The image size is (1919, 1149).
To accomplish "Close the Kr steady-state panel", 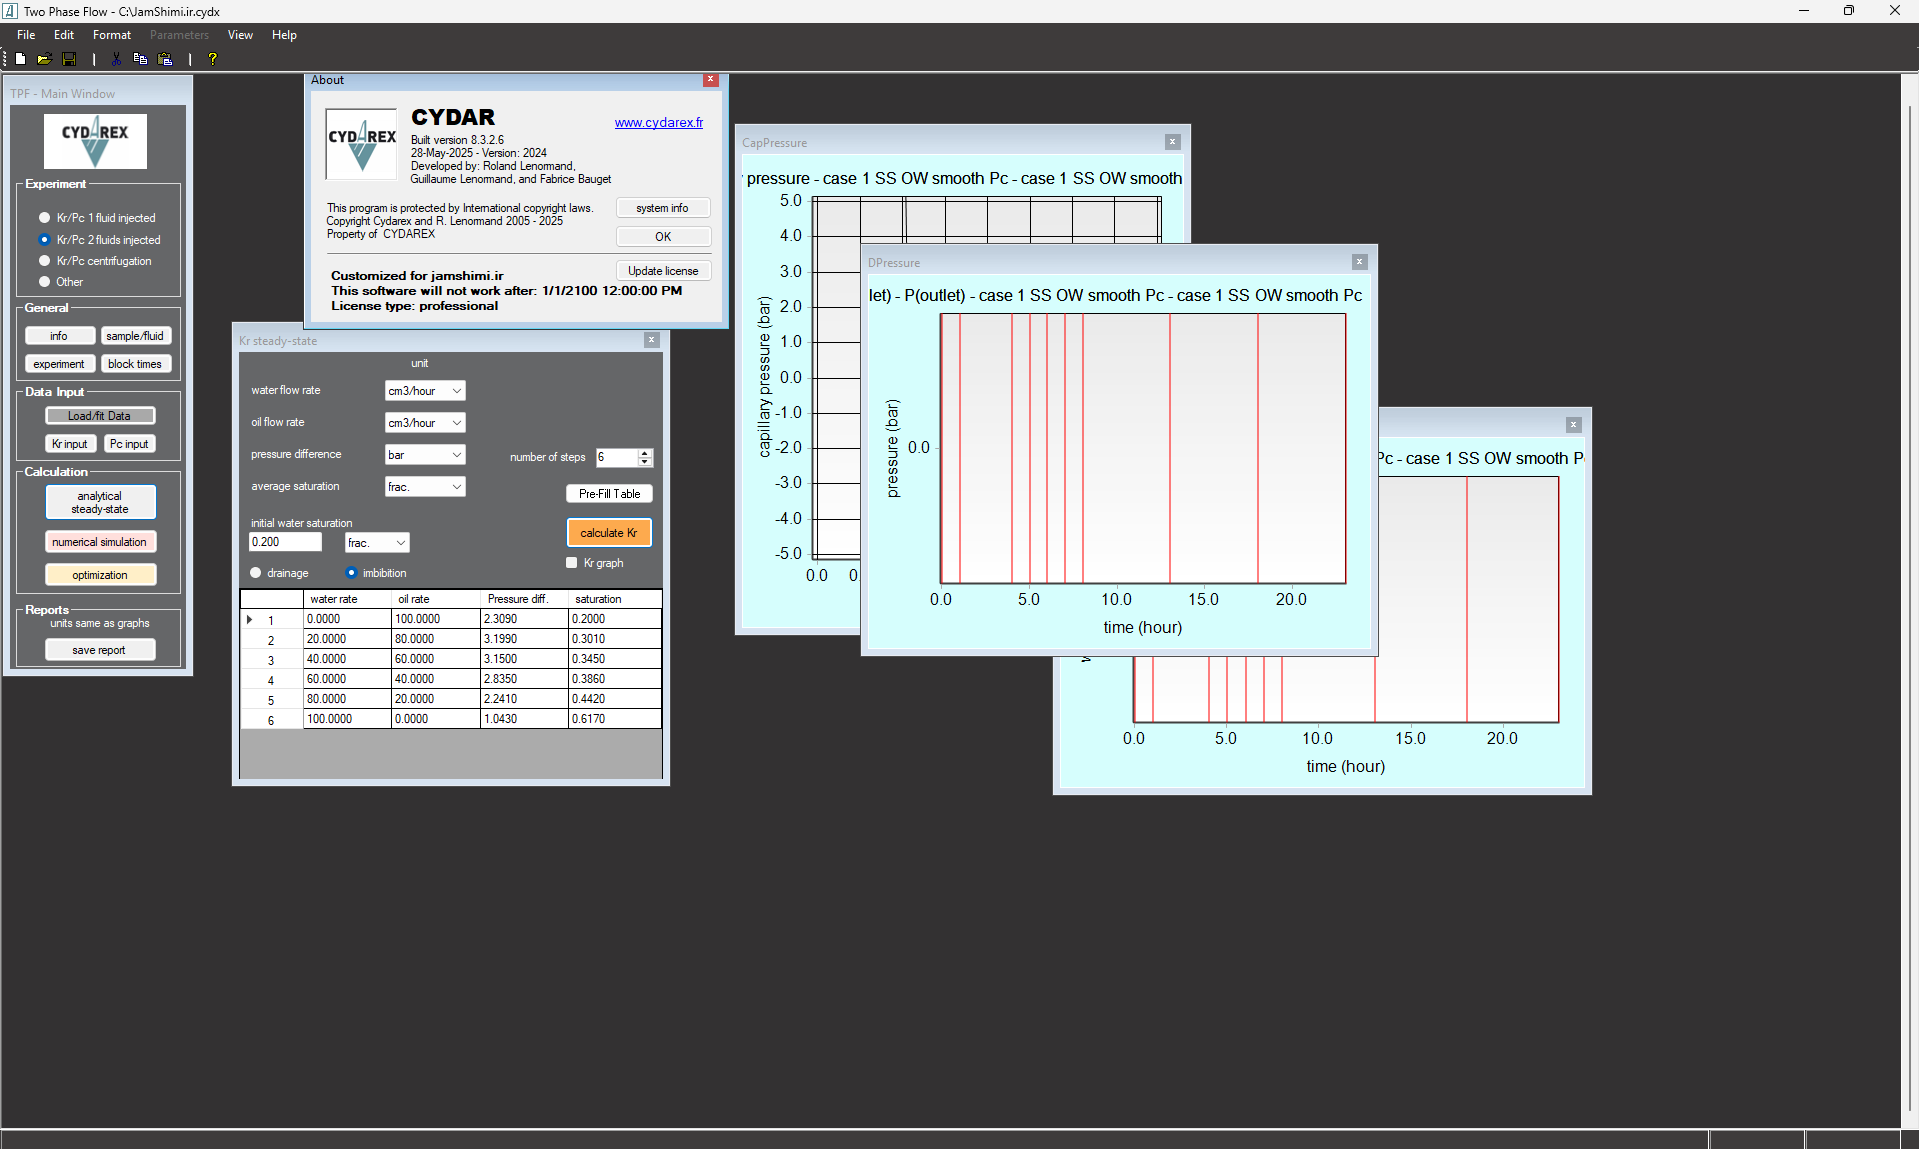I will [651, 340].
